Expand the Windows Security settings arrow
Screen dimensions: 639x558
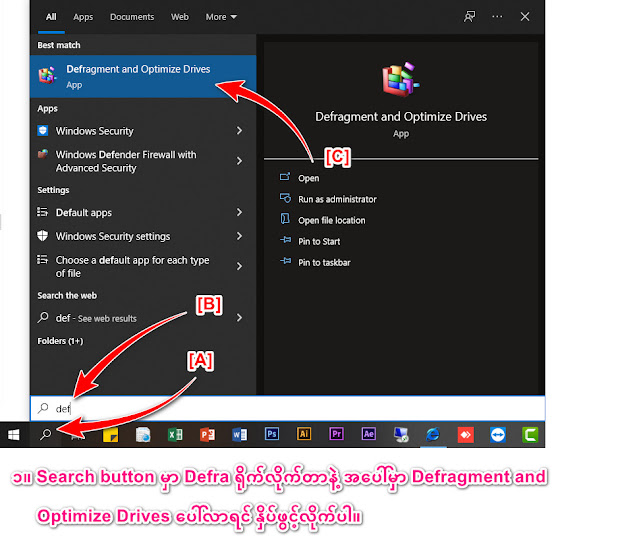pos(239,236)
